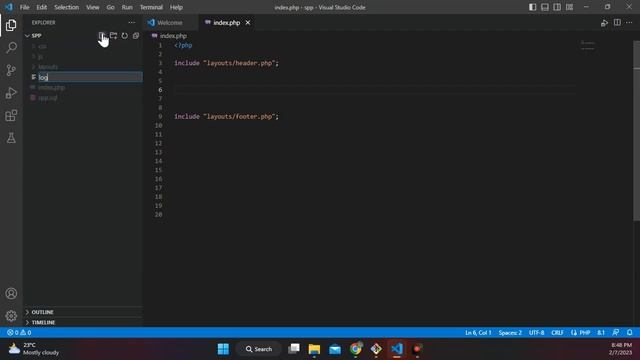The width and height of the screenshot is (640, 360).
Task: Open the Help menu
Action: tap(176, 7)
